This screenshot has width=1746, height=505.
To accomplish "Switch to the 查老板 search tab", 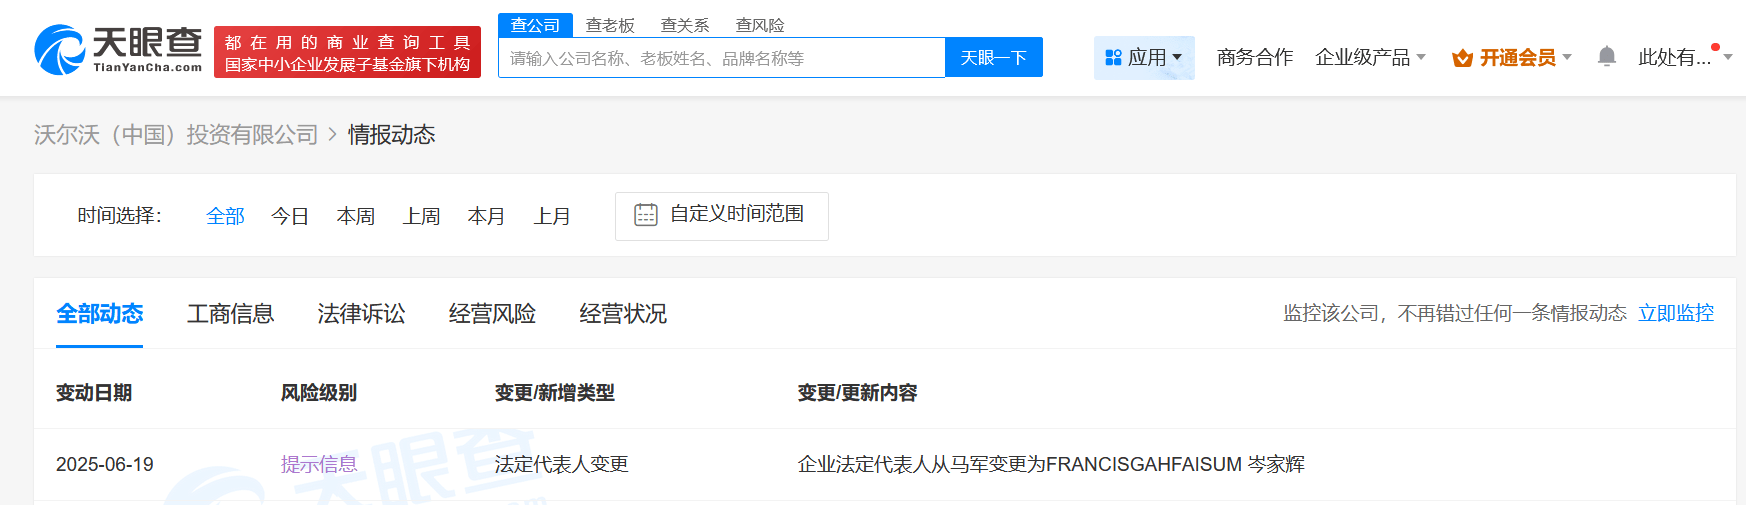I will point(610,25).
